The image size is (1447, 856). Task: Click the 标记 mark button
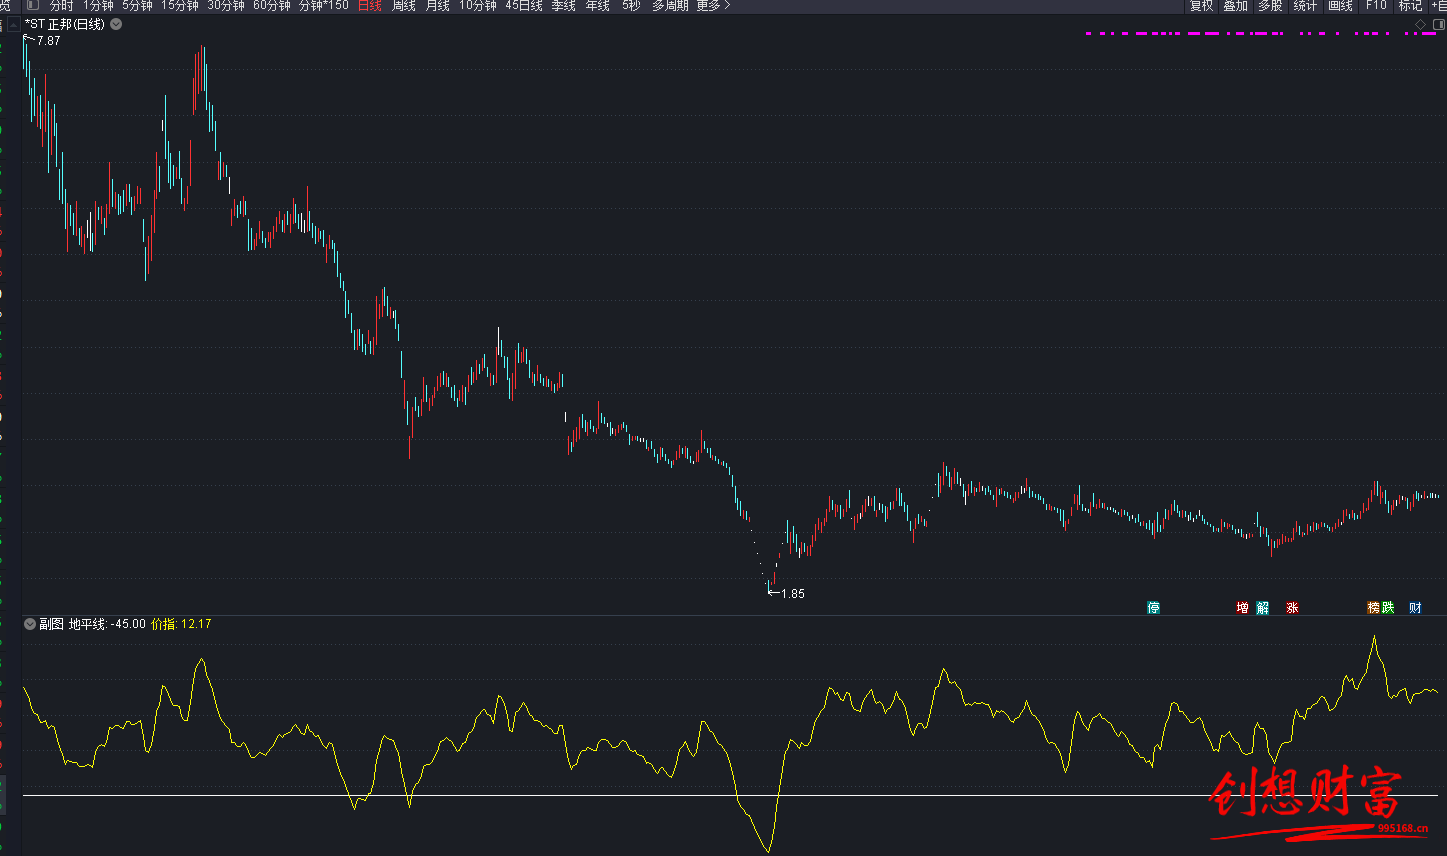[1410, 6]
